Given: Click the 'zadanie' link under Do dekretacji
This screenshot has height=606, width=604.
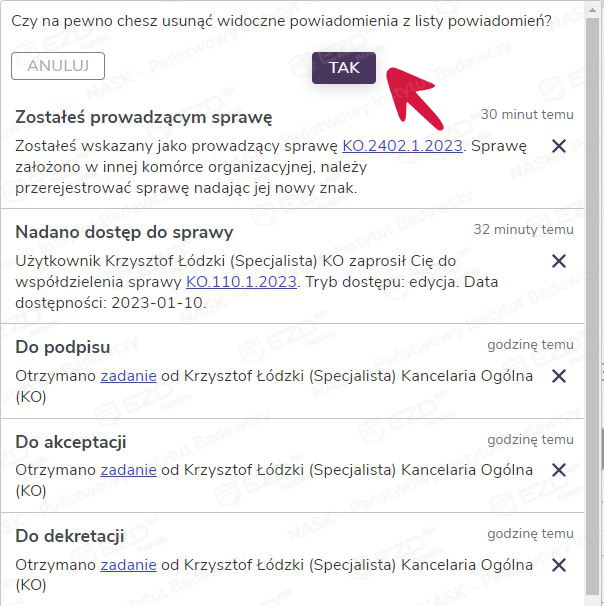Looking at the screenshot, I should [x=128, y=565].
